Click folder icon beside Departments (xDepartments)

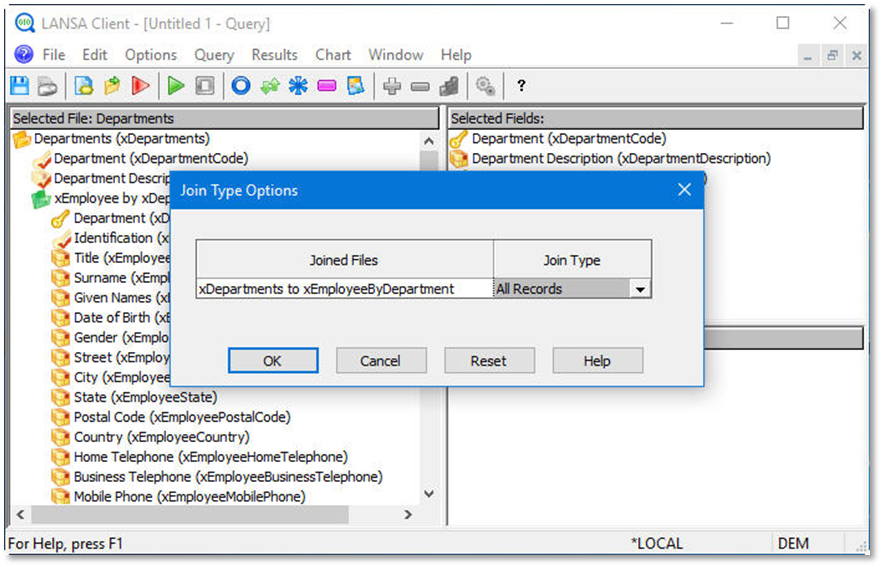pos(22,139)
